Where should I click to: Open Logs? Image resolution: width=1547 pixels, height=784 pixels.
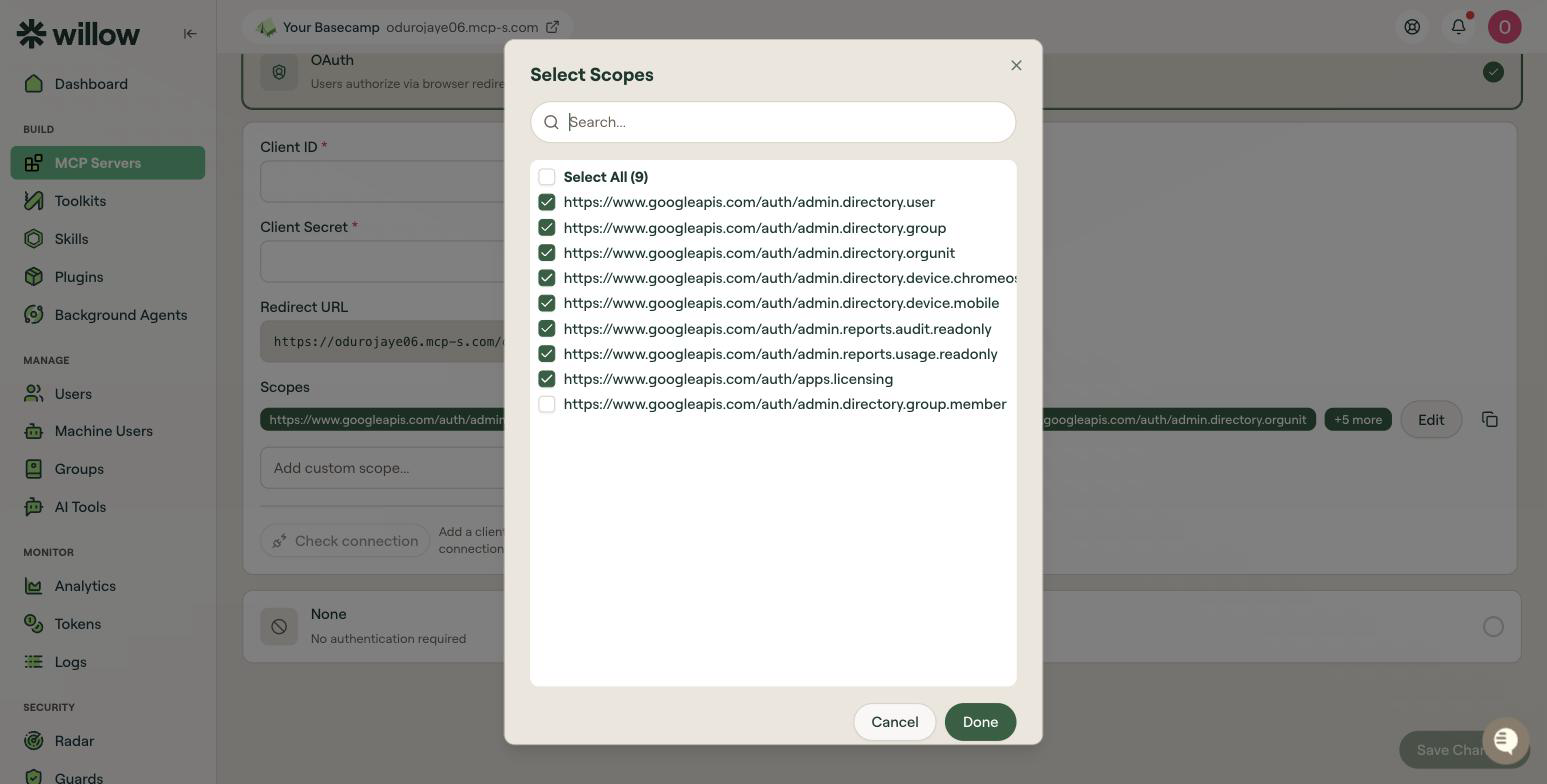[x=108, y=662]
